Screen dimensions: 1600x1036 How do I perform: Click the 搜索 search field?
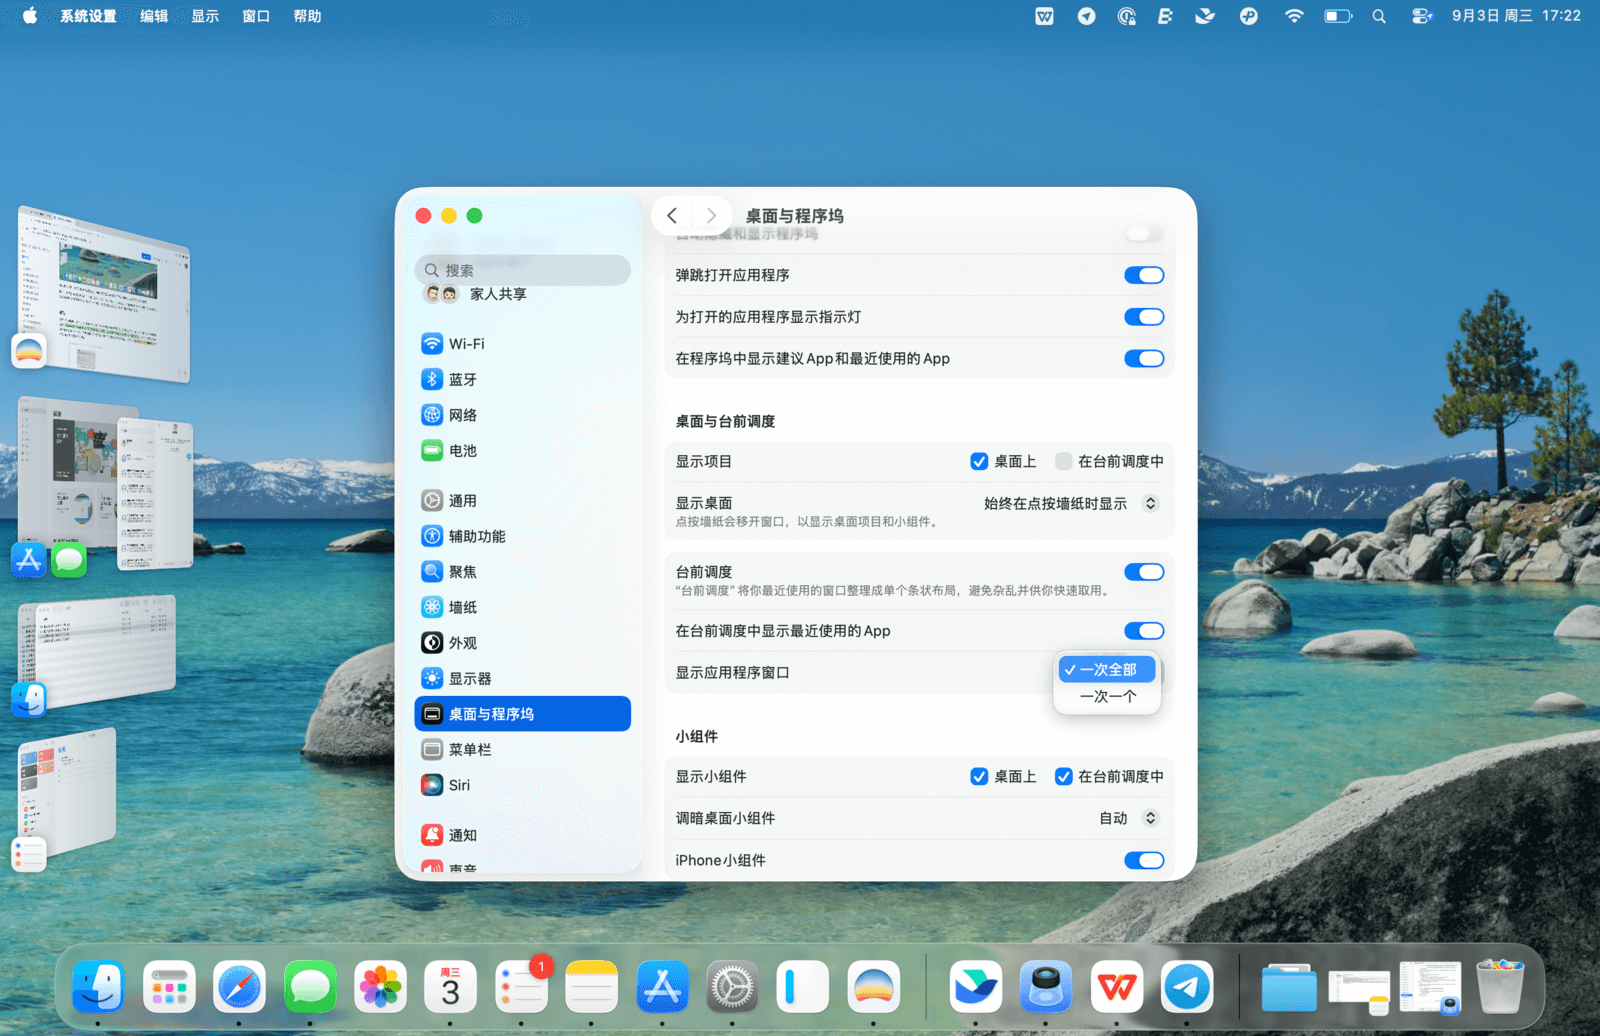[x=522, y=270]
